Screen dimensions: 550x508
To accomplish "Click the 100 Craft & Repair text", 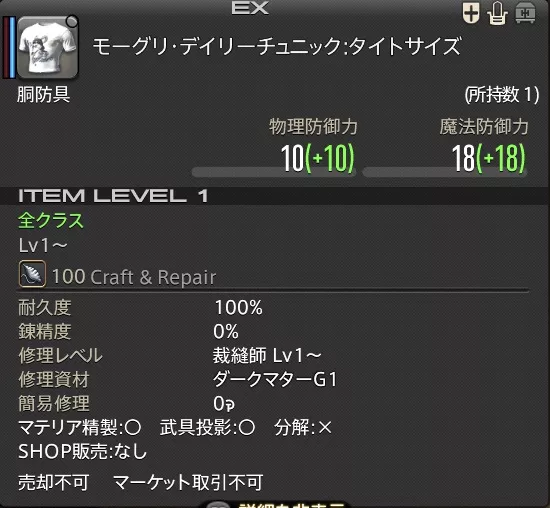I will tap(134, 277).
